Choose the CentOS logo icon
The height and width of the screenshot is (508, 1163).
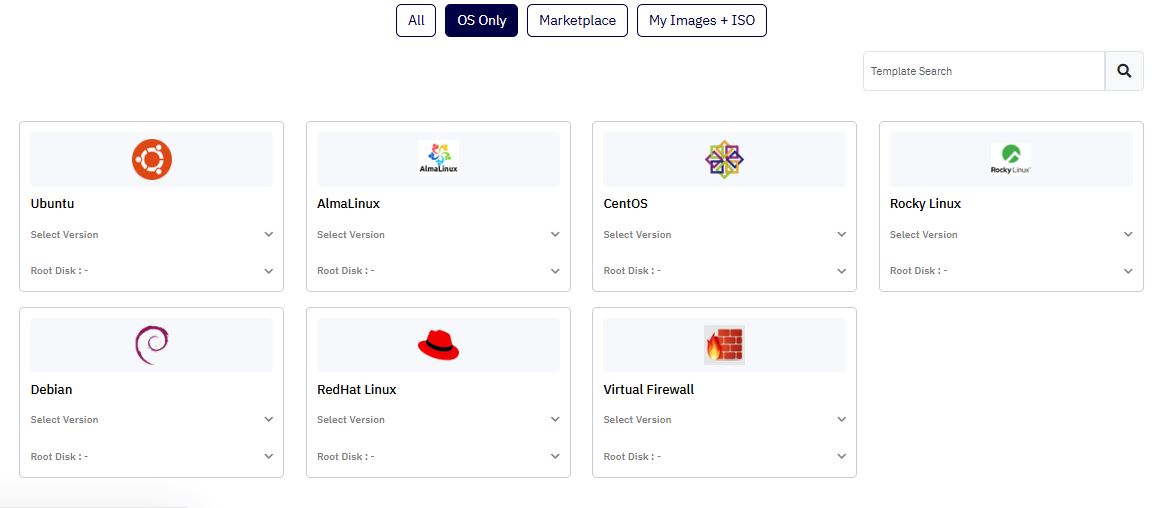[x=725, y=159]
